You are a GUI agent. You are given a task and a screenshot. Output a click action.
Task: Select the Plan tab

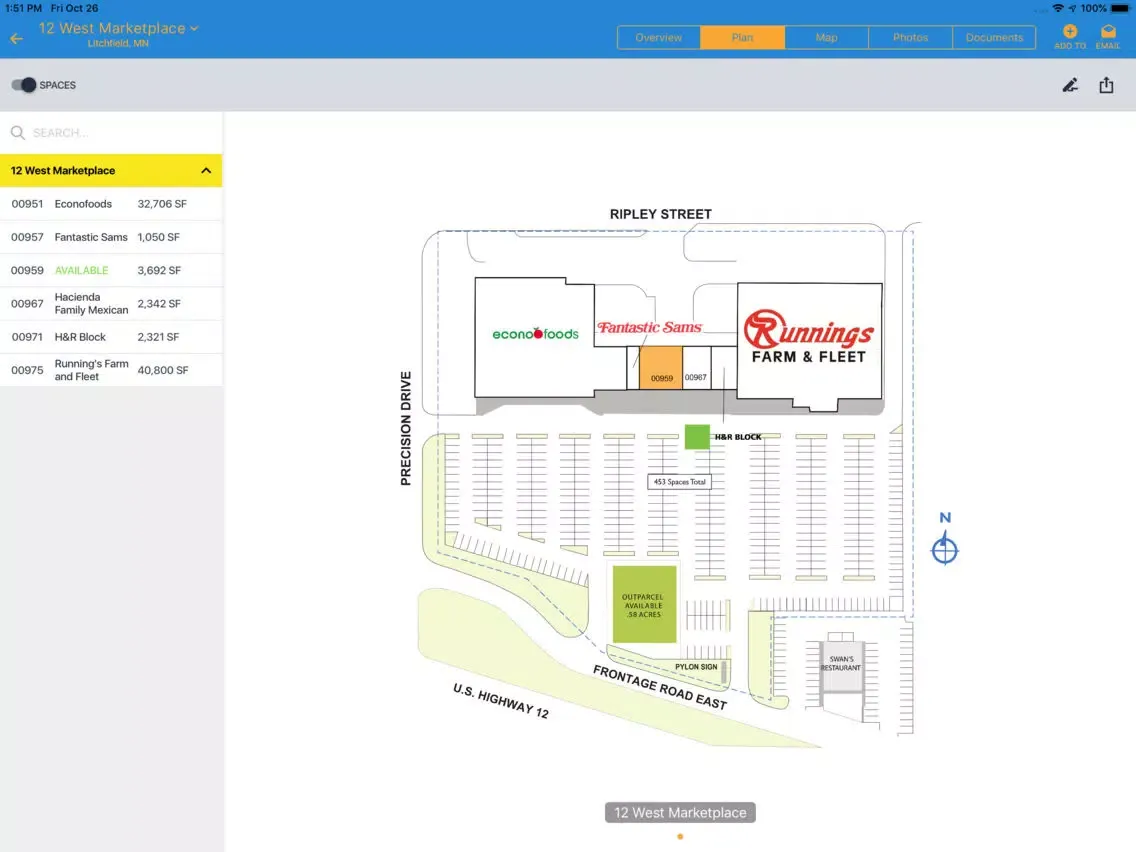tap(743, 38)
